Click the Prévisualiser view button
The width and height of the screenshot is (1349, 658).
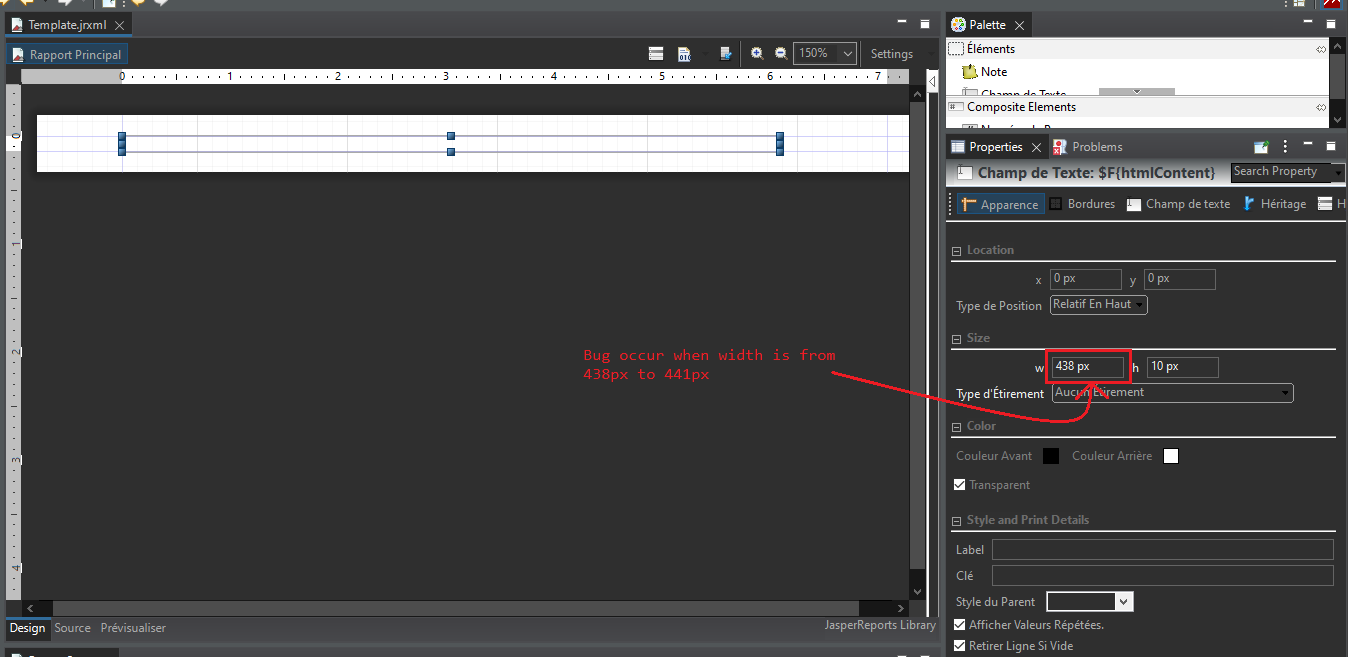click(x=133, y=628)
